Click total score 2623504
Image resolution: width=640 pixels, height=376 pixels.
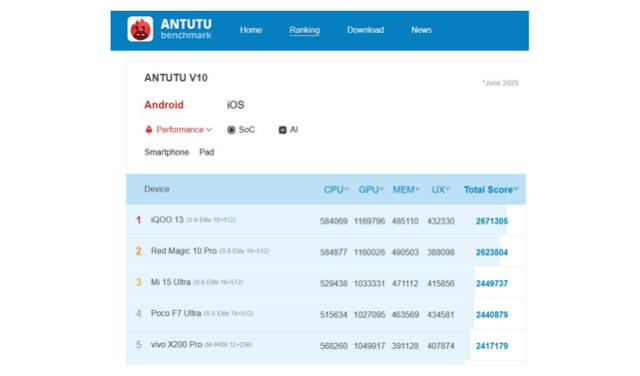pos(492,252)
